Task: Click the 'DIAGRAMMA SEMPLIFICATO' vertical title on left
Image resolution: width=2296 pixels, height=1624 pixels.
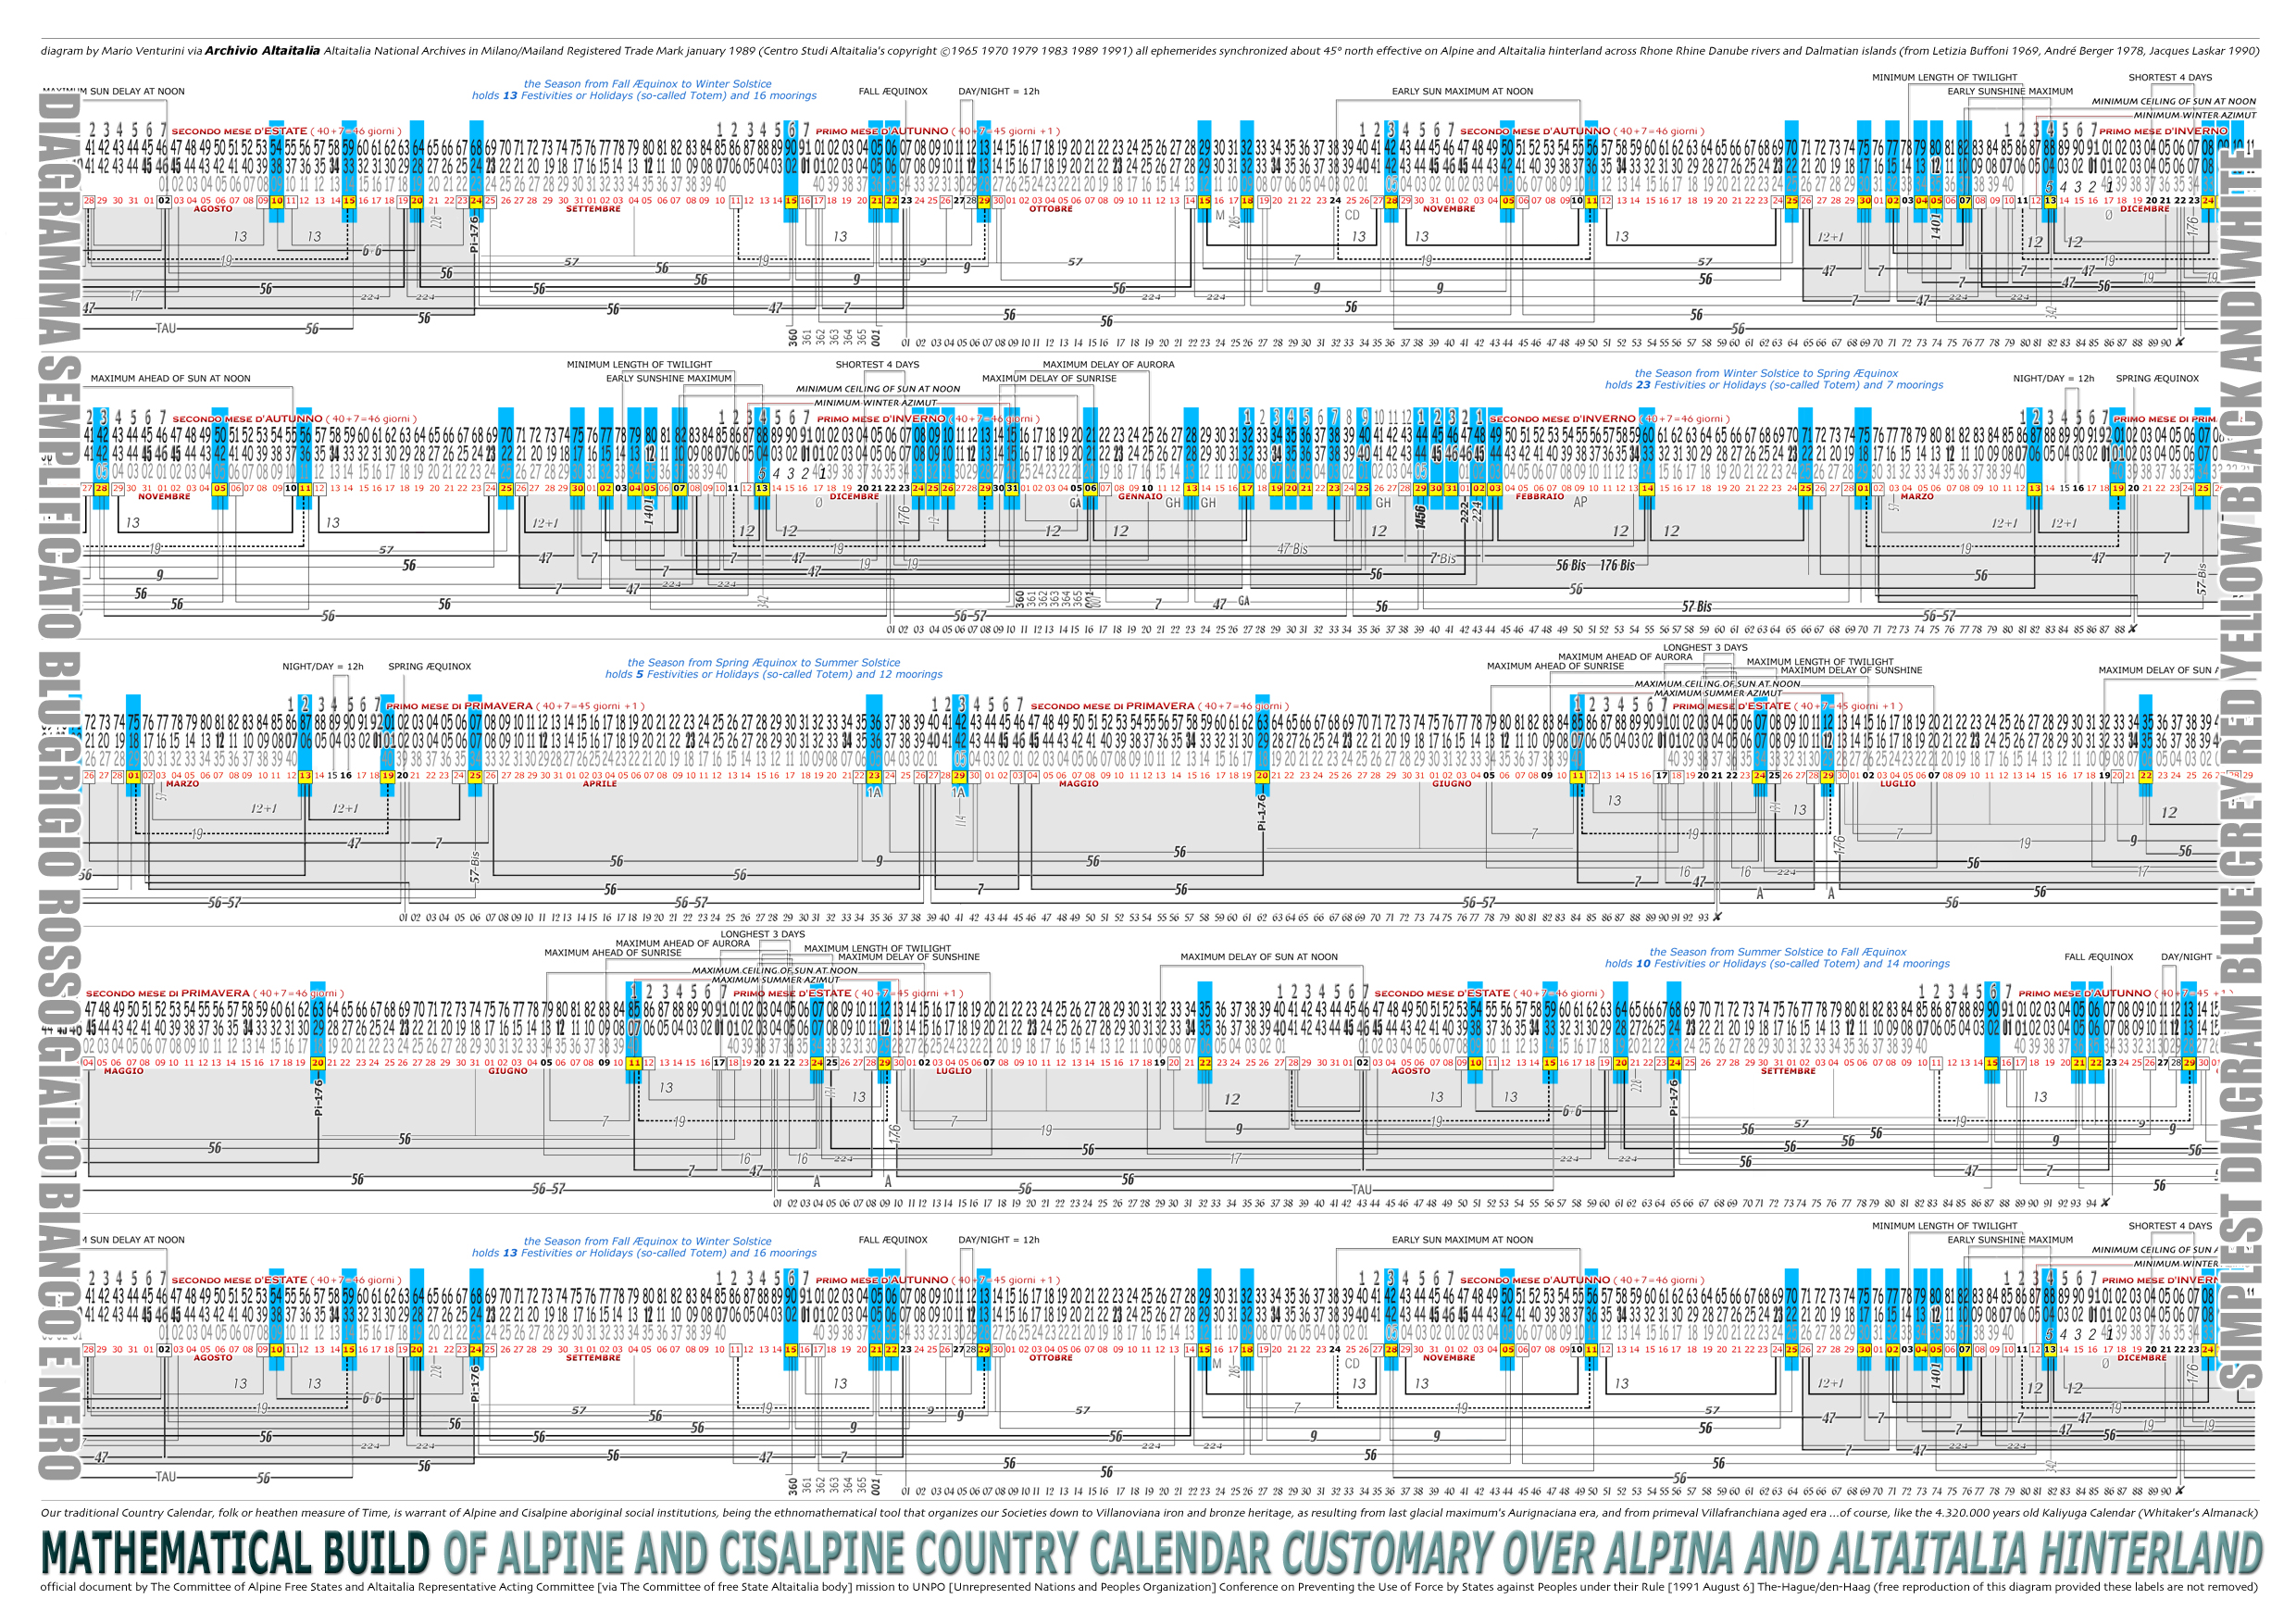Action: (x=60, y=363)
